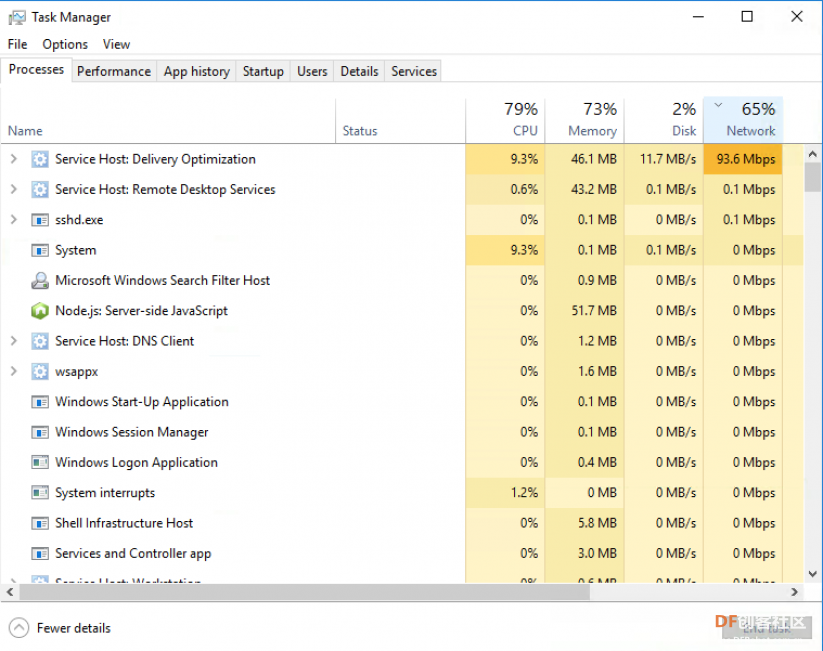Screen dimensions: 823x651
Task: Click the 1.2% CPU value
Action: (x=524, y=493)
